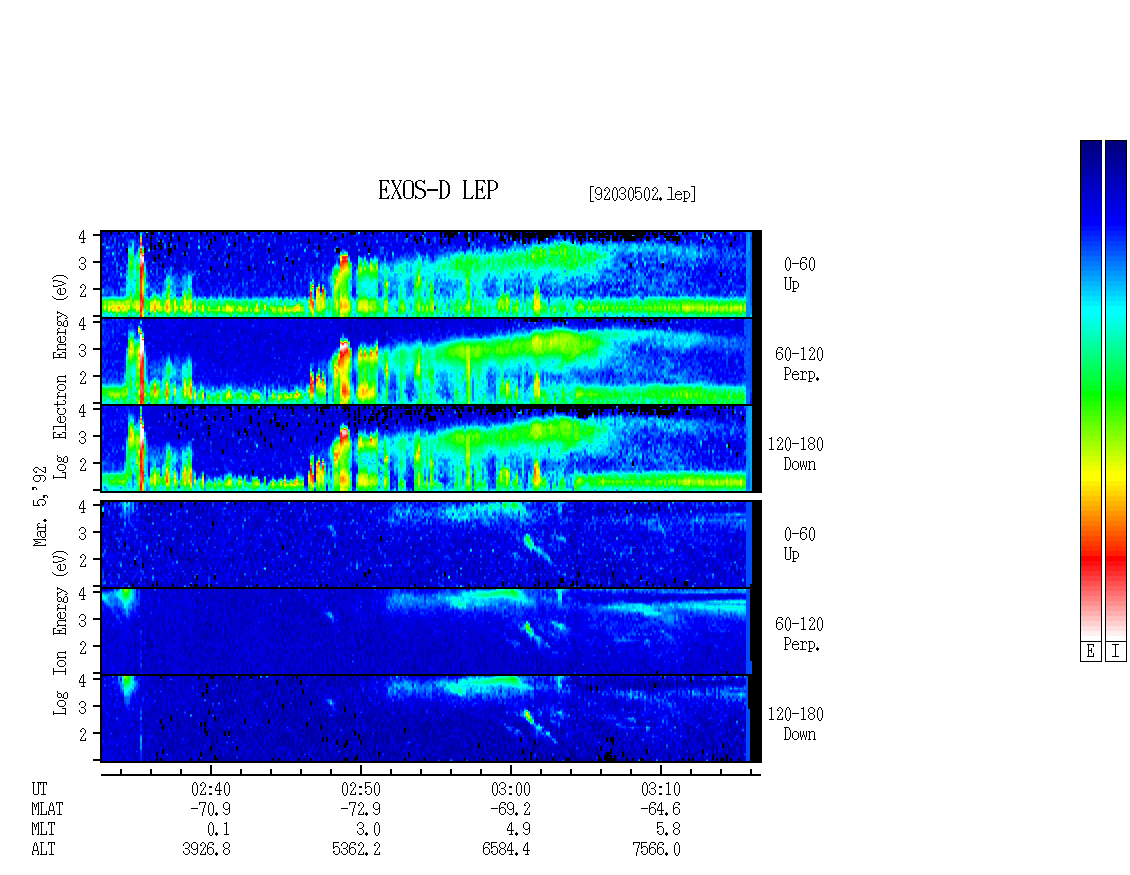Click the MLT row label

43,830
